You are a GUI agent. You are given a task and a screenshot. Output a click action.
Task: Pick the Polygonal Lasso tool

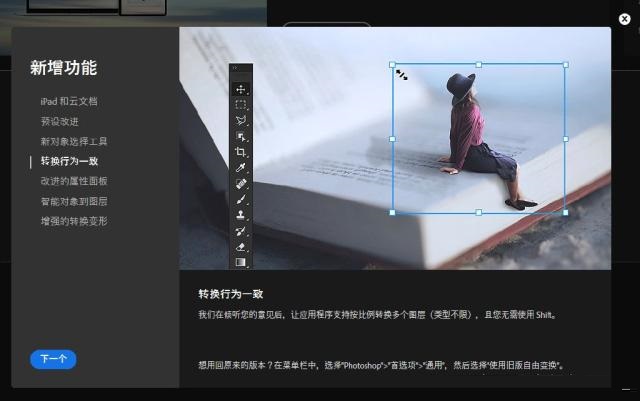click(x=241, y=120)
